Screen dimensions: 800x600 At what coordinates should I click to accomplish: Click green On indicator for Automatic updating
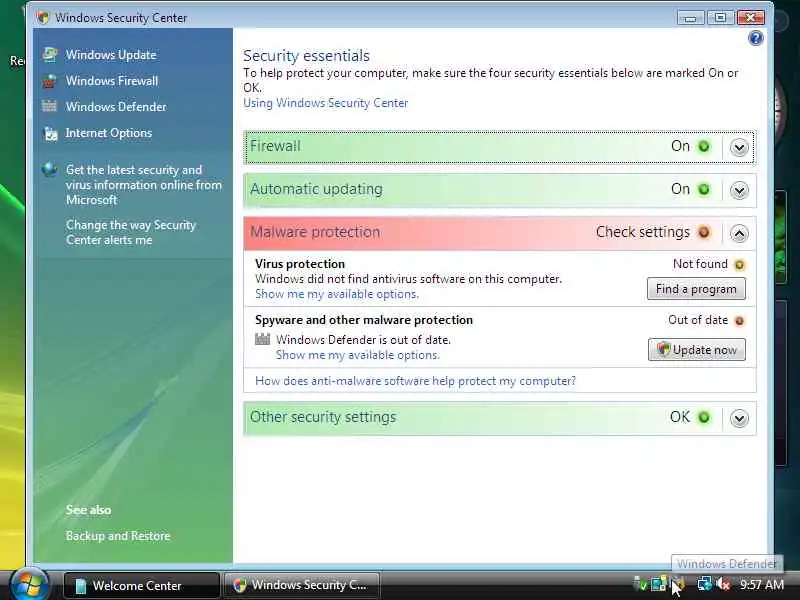(x=704, y=189)
